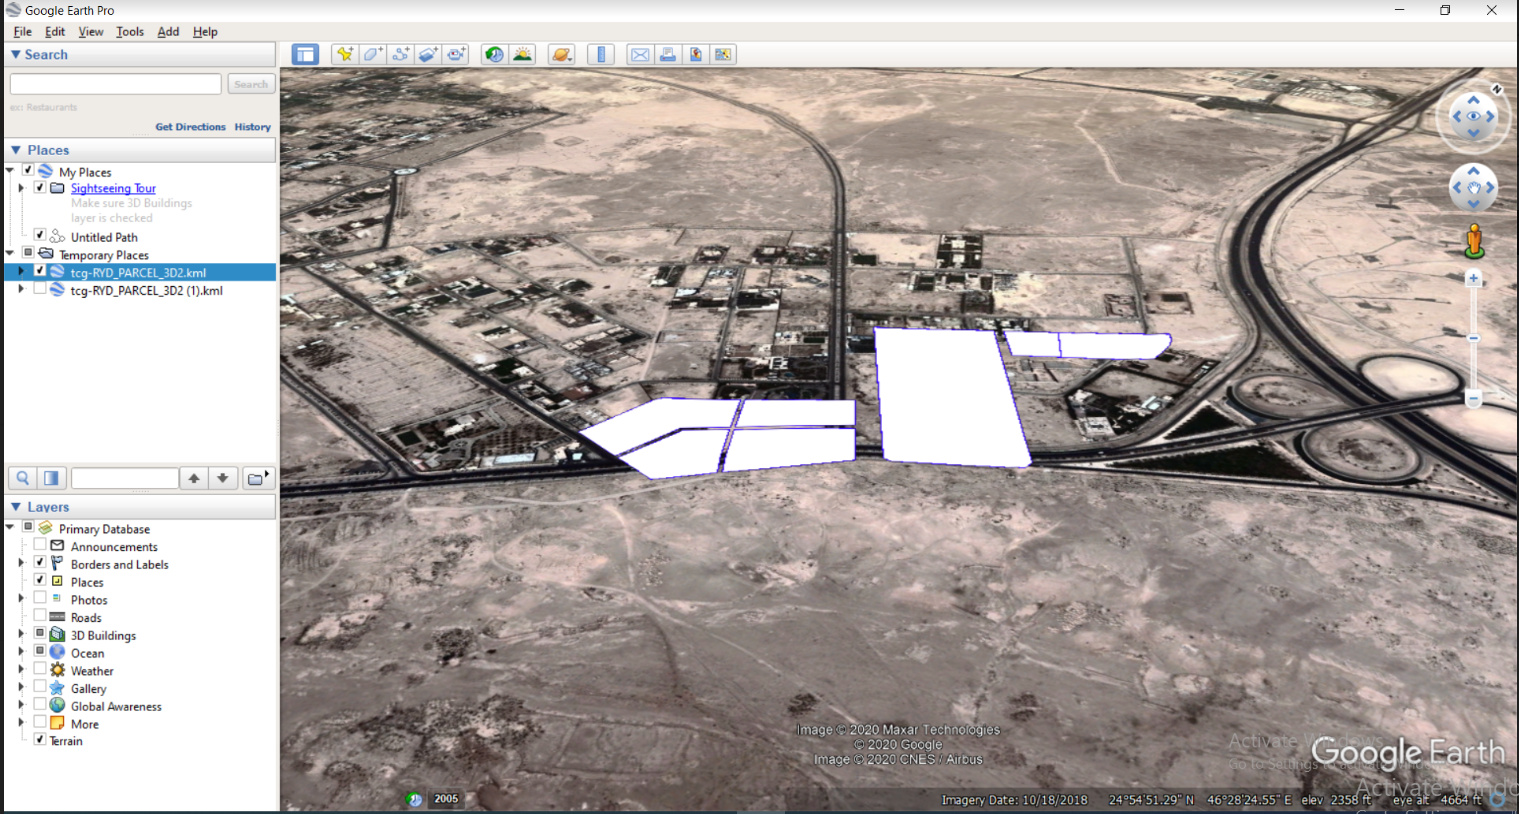This screenshot has height=814, width=1519.
Task: Open the planet switcher (Earth, Sky, Mars)
Action: tap(562, 54)
